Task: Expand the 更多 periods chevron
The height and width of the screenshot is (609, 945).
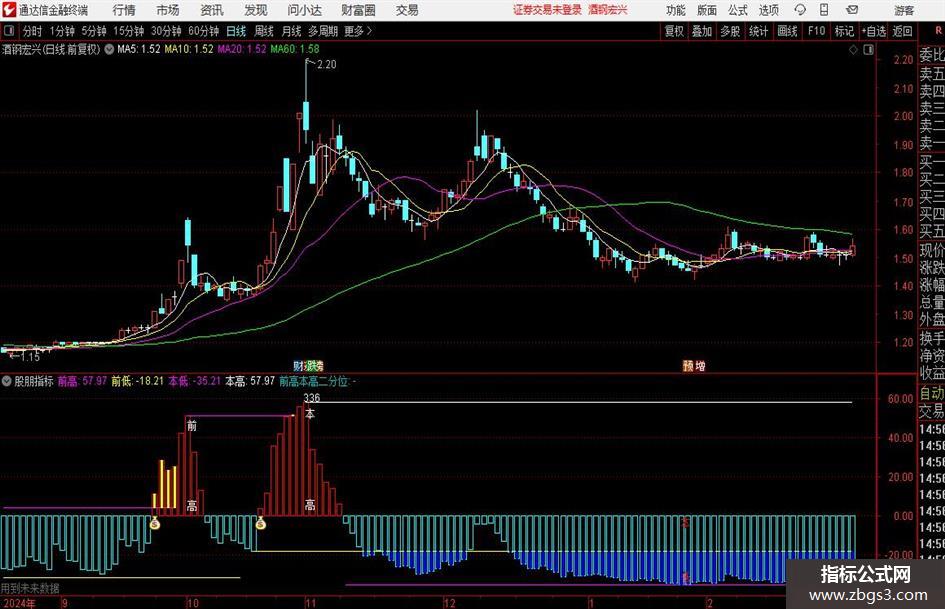Action: click(x=369, y=31)
